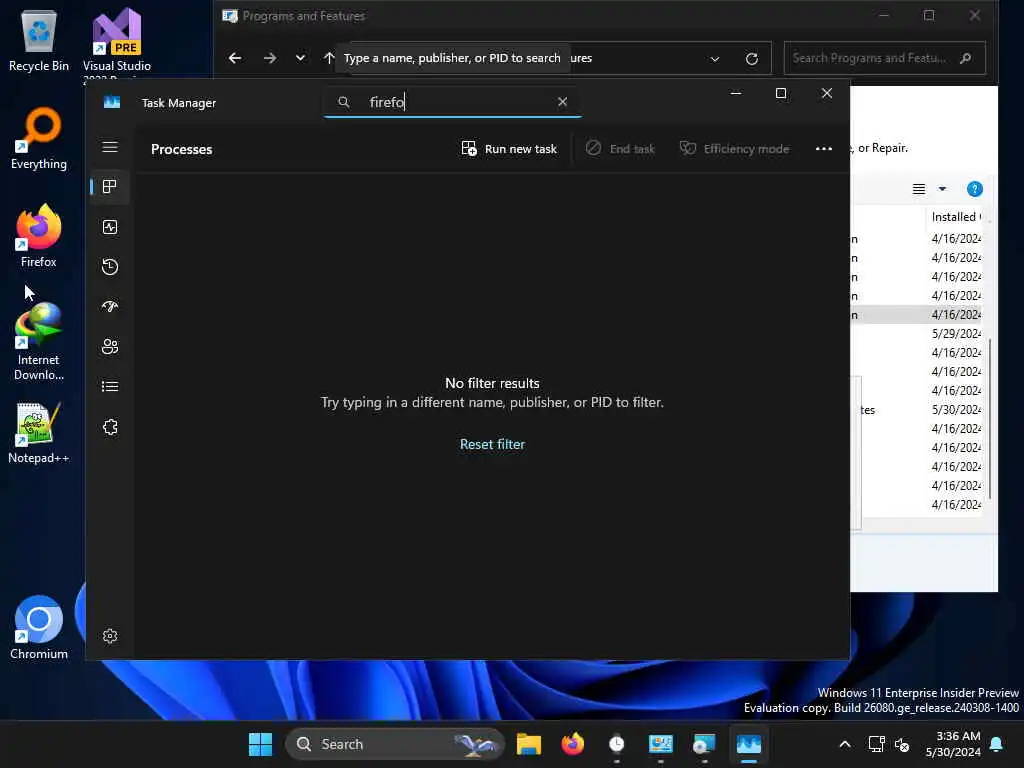Click the Efficiency mode button

click(x=734, y=149)
